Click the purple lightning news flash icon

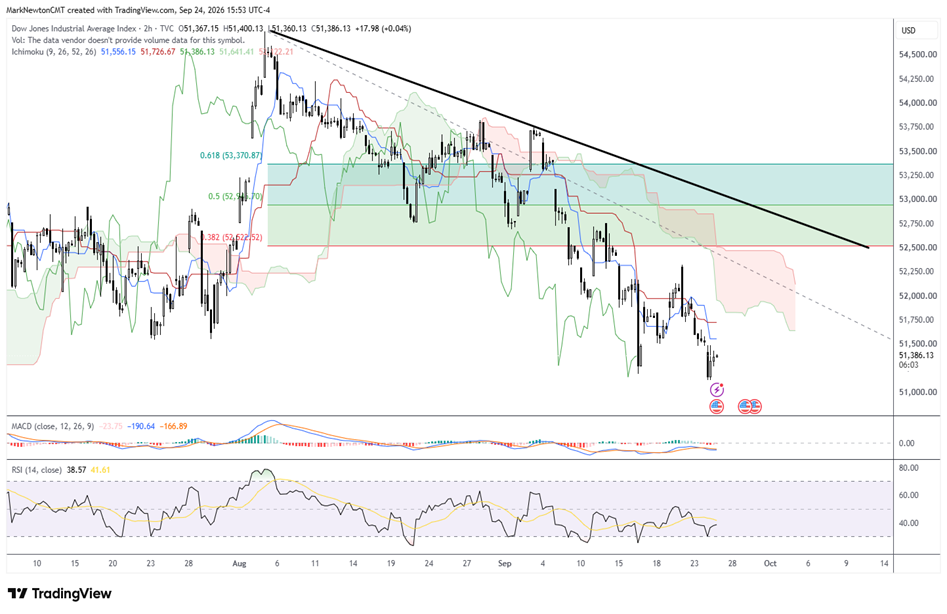click(x=716, y=390)
